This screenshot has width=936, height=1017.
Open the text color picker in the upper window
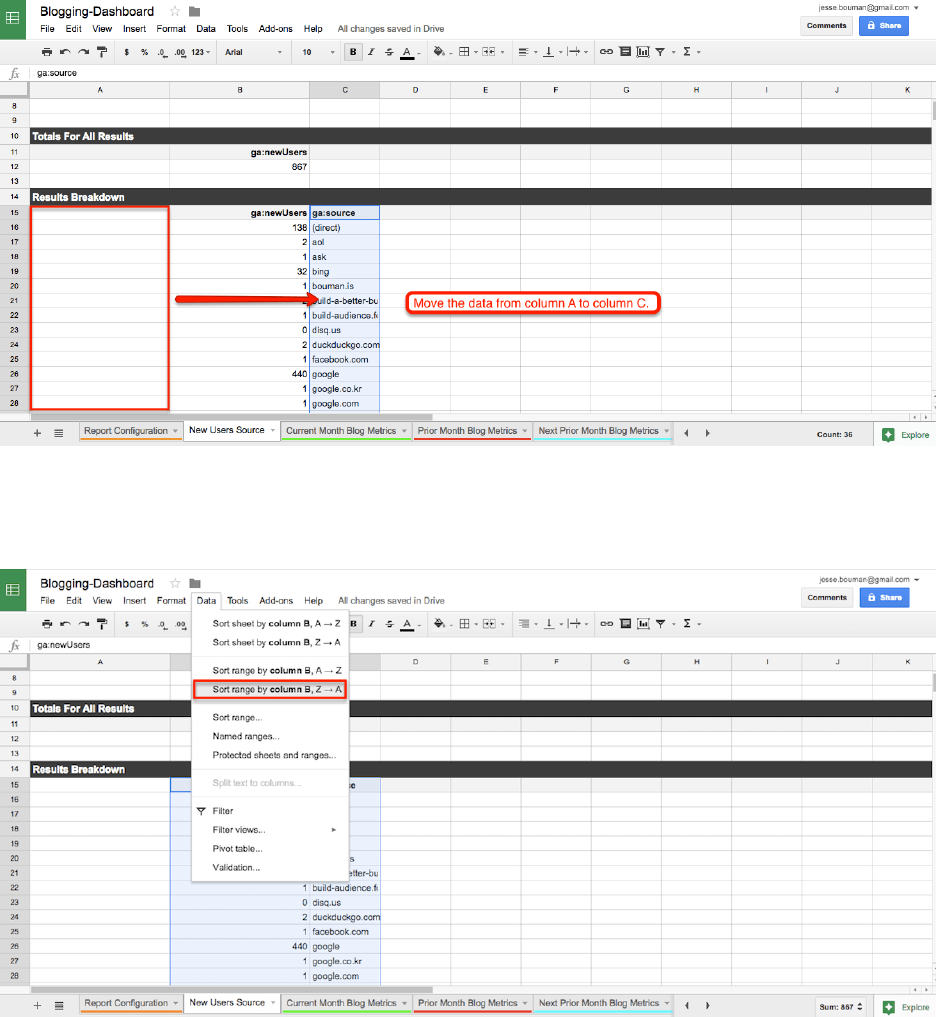407,52
